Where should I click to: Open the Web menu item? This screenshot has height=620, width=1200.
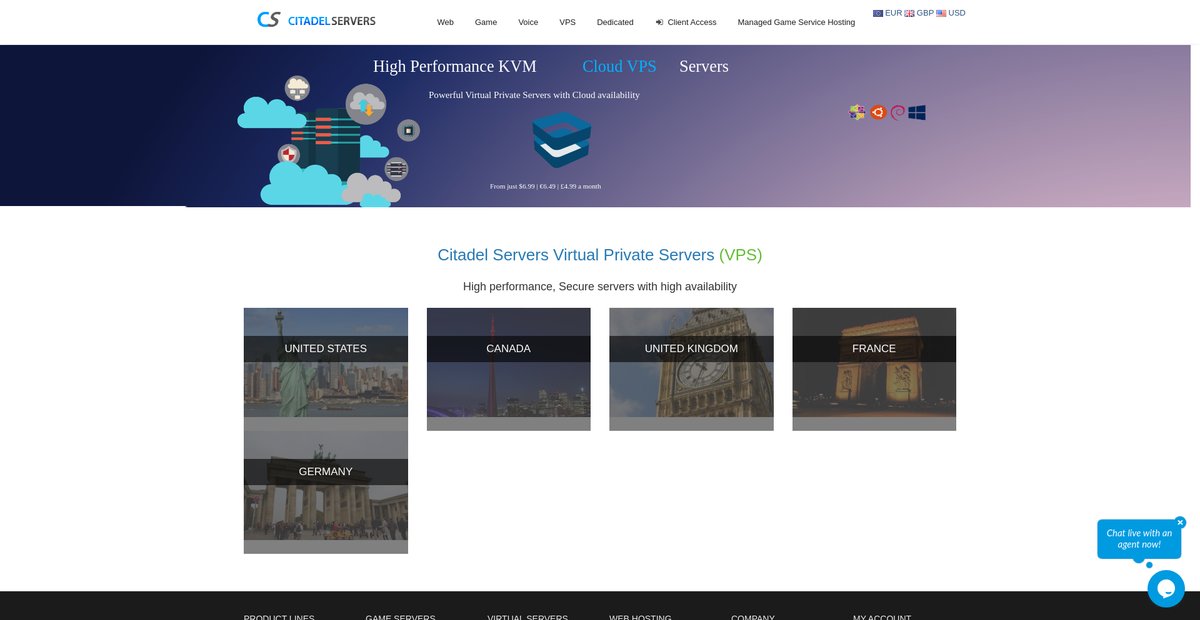pyautogui.click(x=445, y=22)
